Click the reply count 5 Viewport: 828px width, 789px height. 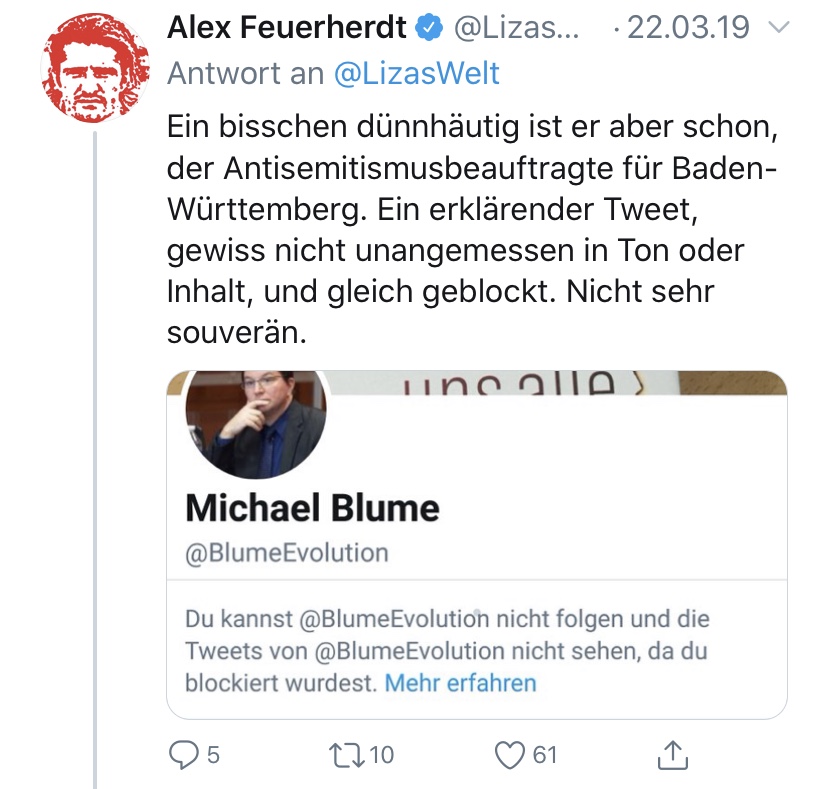tap(213, 755)
